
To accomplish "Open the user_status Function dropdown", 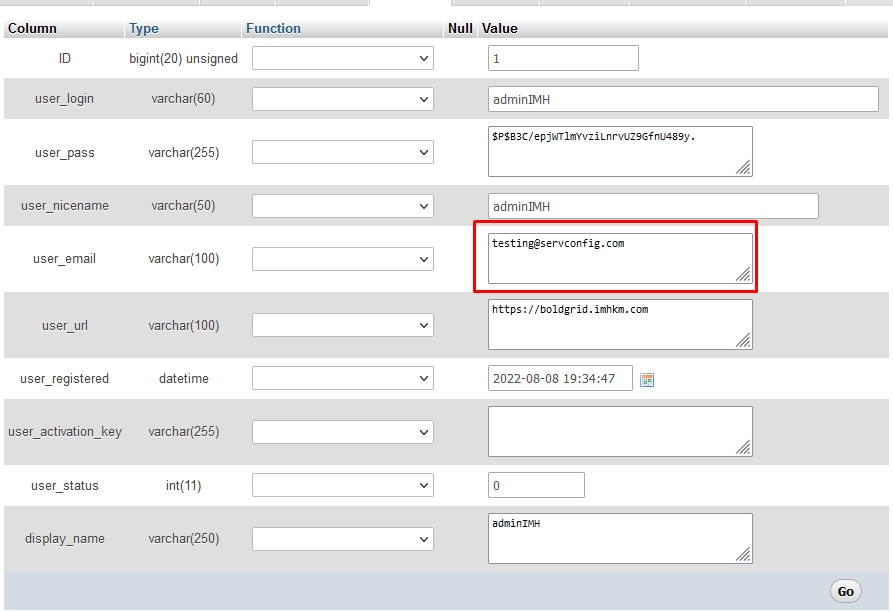I will click(342, 485).
